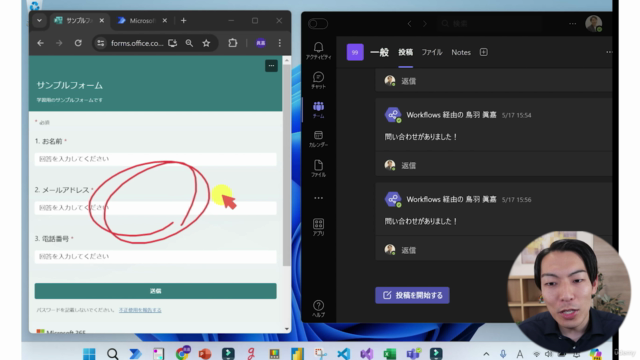Open site information icon in address bar
This screenshot has height=360, width=640.
click(x=100, y=43)
